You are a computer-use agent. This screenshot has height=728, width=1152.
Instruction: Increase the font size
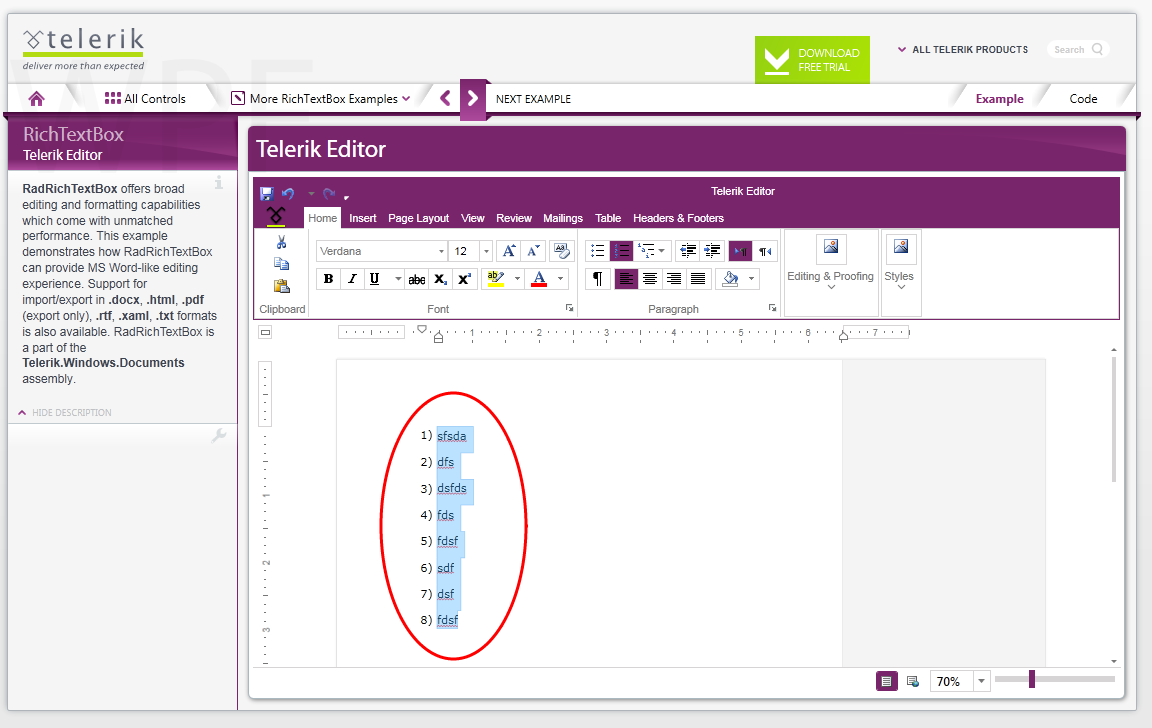(508, 251)
